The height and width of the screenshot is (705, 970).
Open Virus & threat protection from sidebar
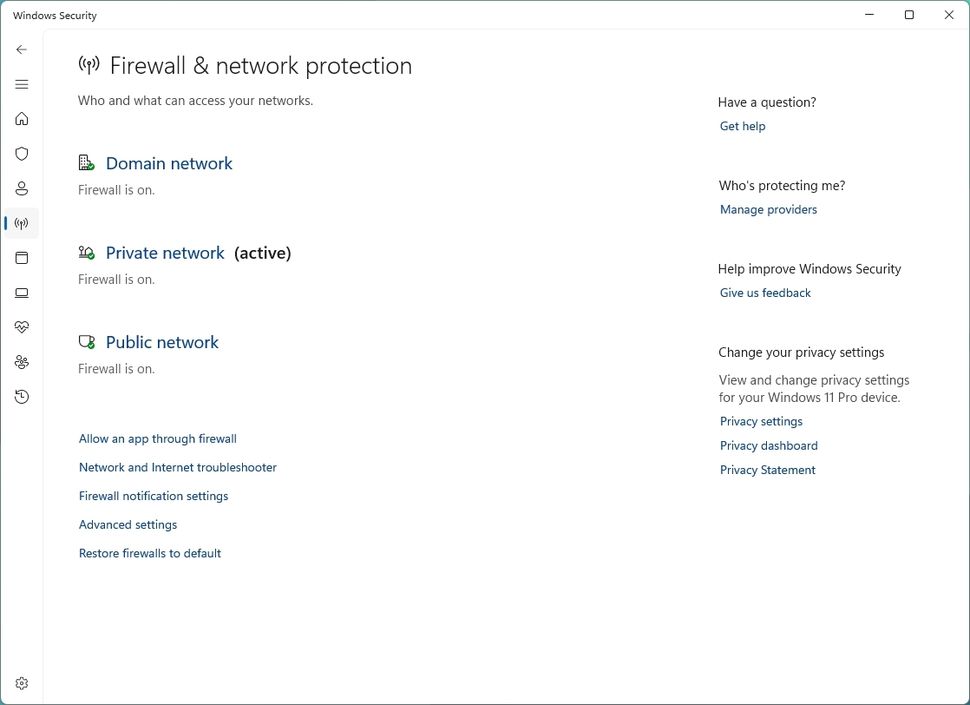click(21, 153)
